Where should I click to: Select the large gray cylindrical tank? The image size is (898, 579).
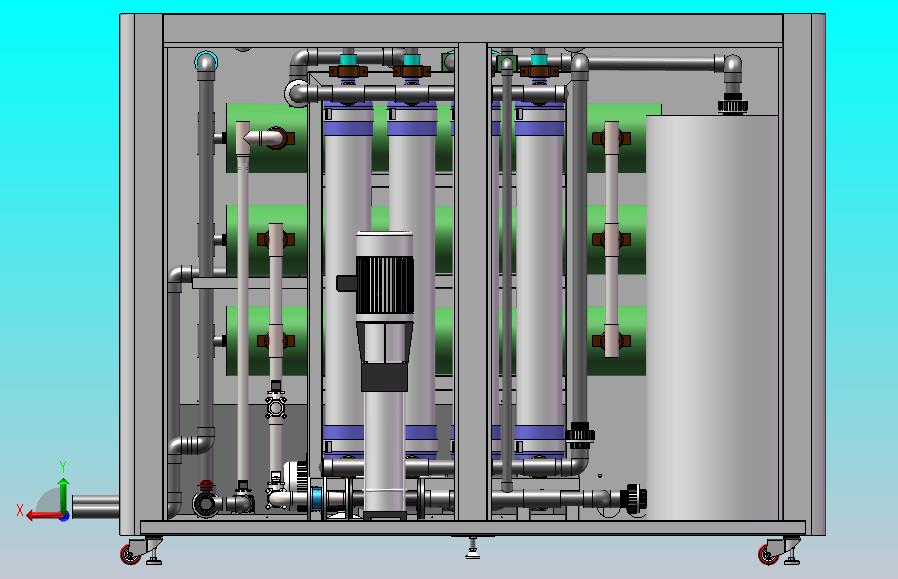[x=712, y=317]
